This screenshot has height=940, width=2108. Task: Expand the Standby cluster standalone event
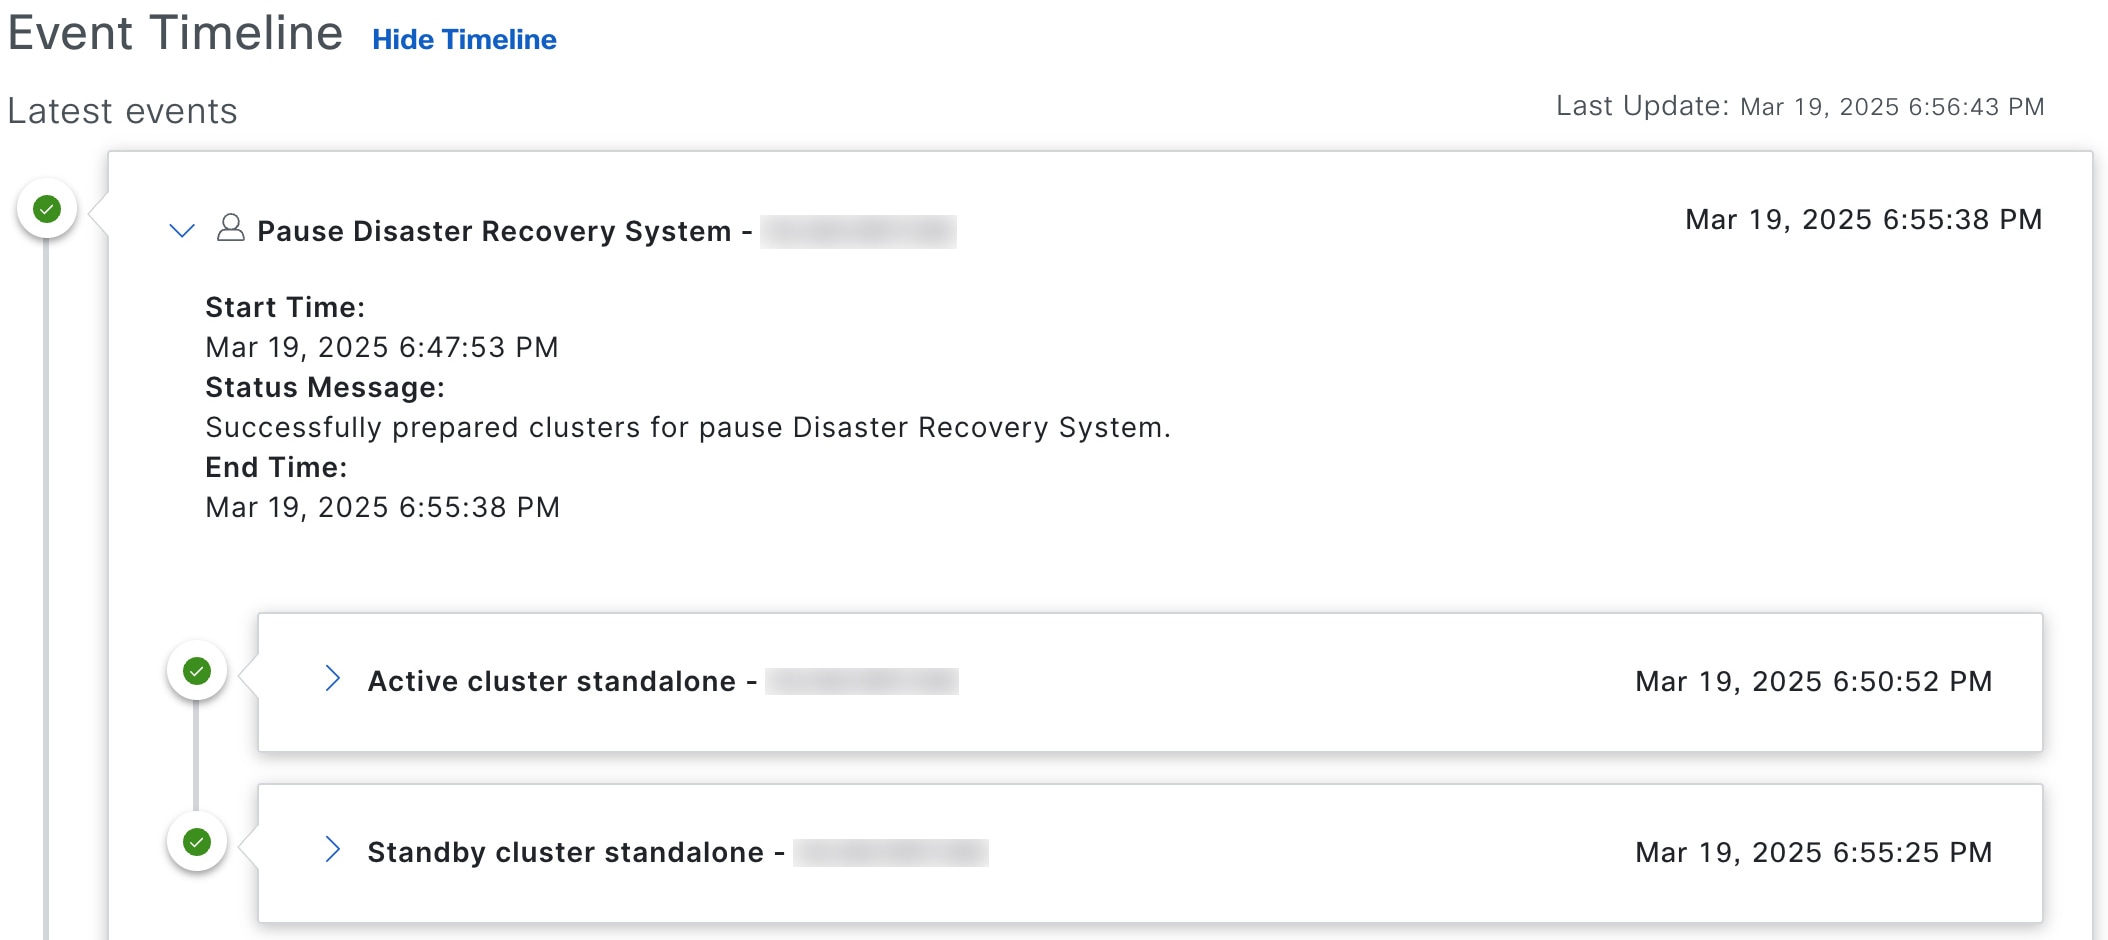pos(333,850)
